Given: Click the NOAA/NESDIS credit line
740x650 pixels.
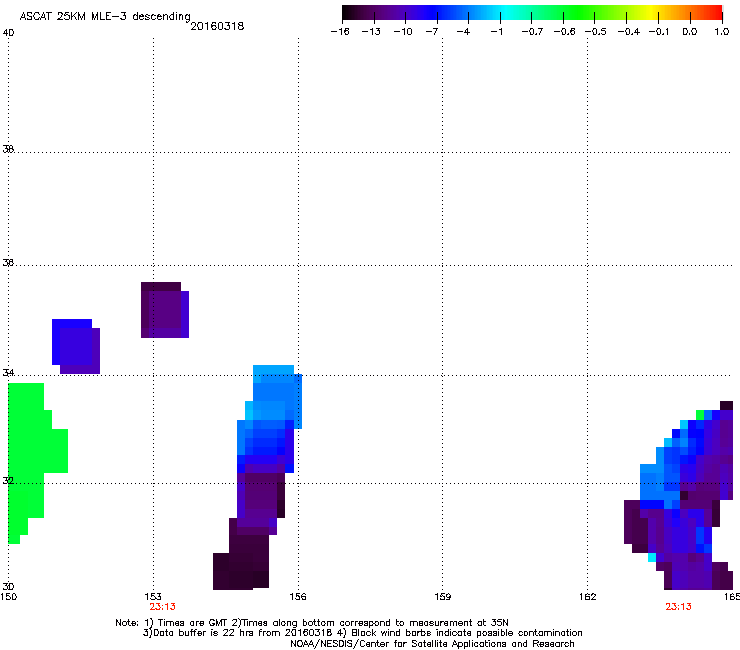Looking at the screenshot, I should [432, 644].
